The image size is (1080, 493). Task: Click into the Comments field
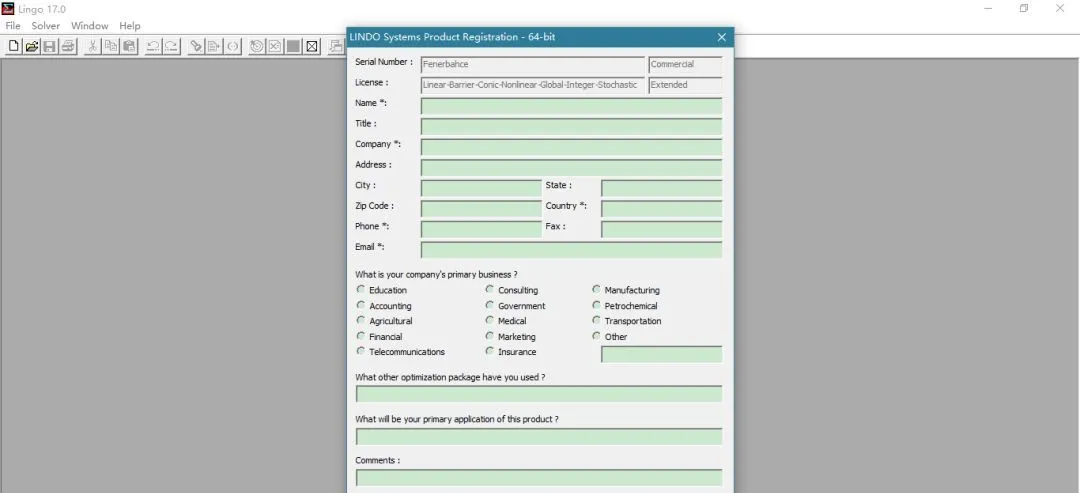tap(539, 478)
